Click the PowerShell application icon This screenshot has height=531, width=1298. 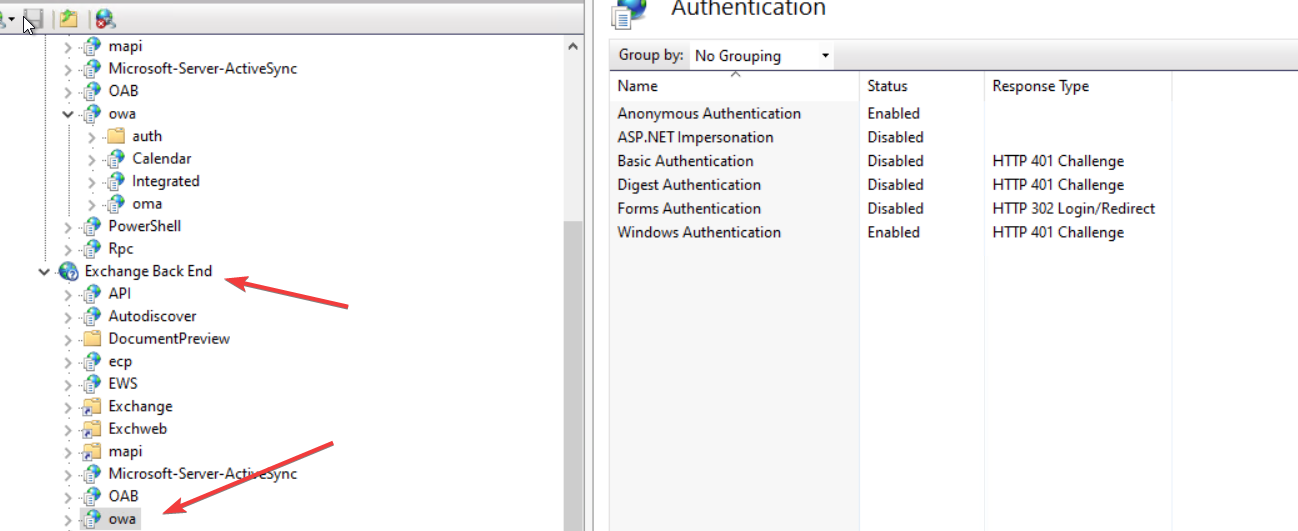pos(92,226)
